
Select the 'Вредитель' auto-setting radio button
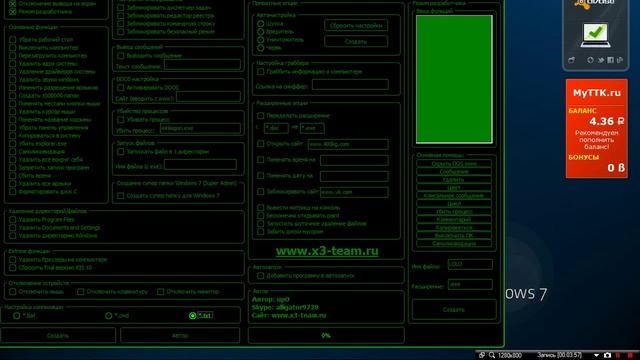tap(261, 31)
